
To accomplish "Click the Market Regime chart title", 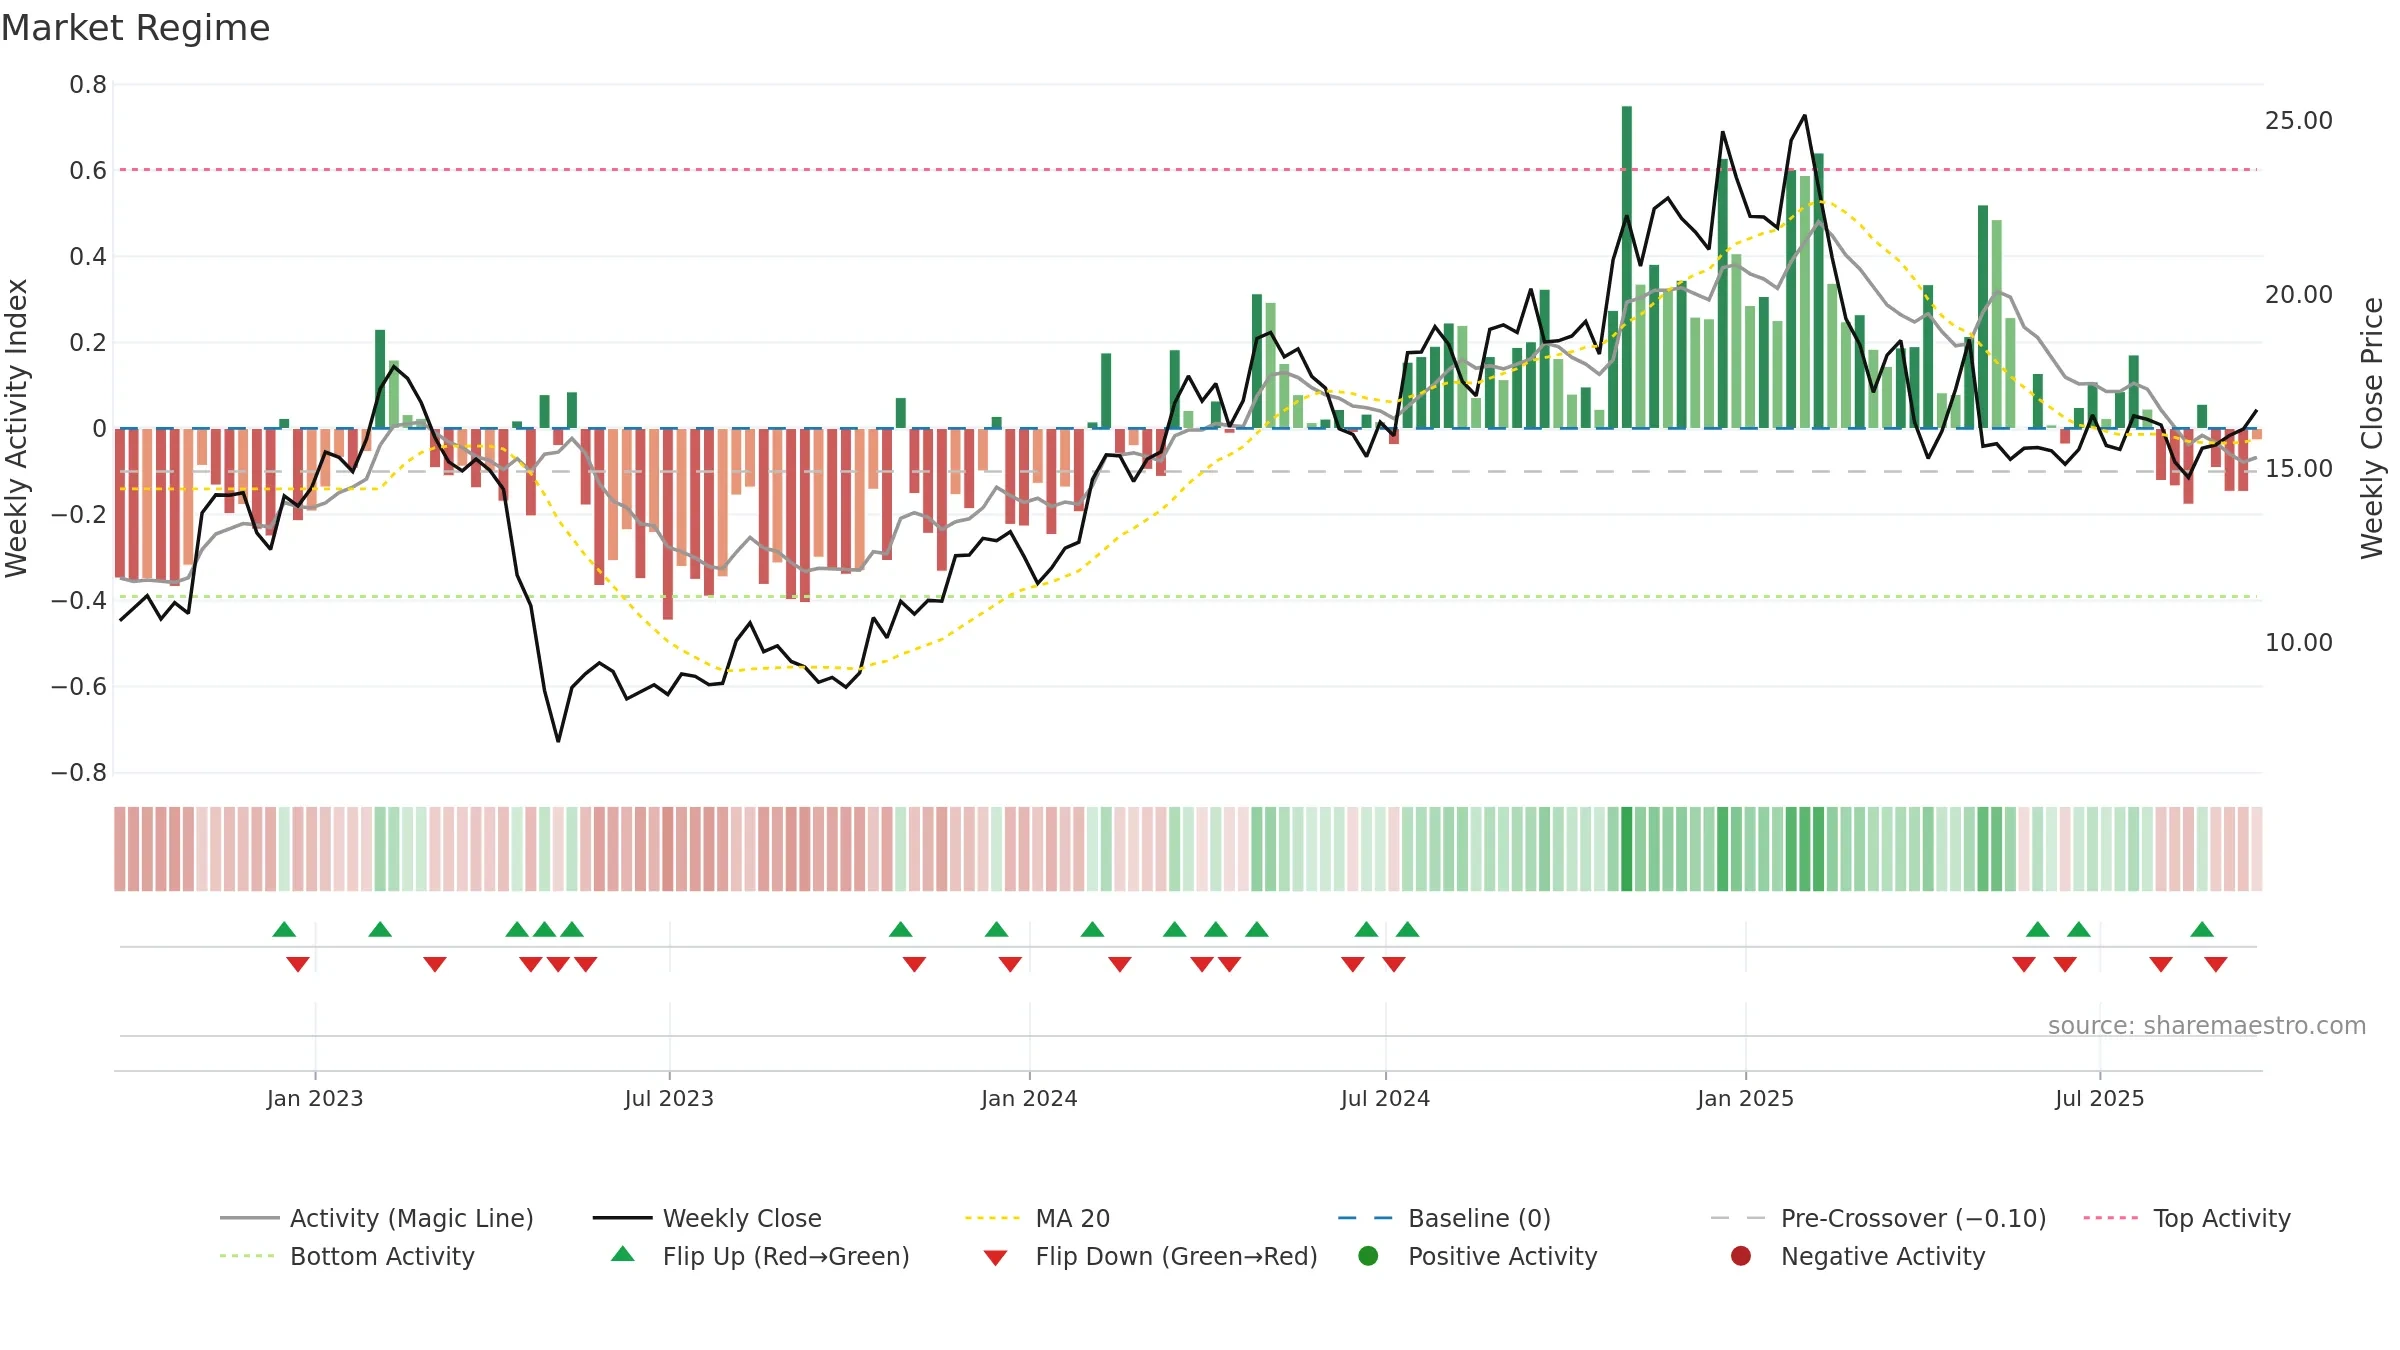I will [x=136, y=28].
